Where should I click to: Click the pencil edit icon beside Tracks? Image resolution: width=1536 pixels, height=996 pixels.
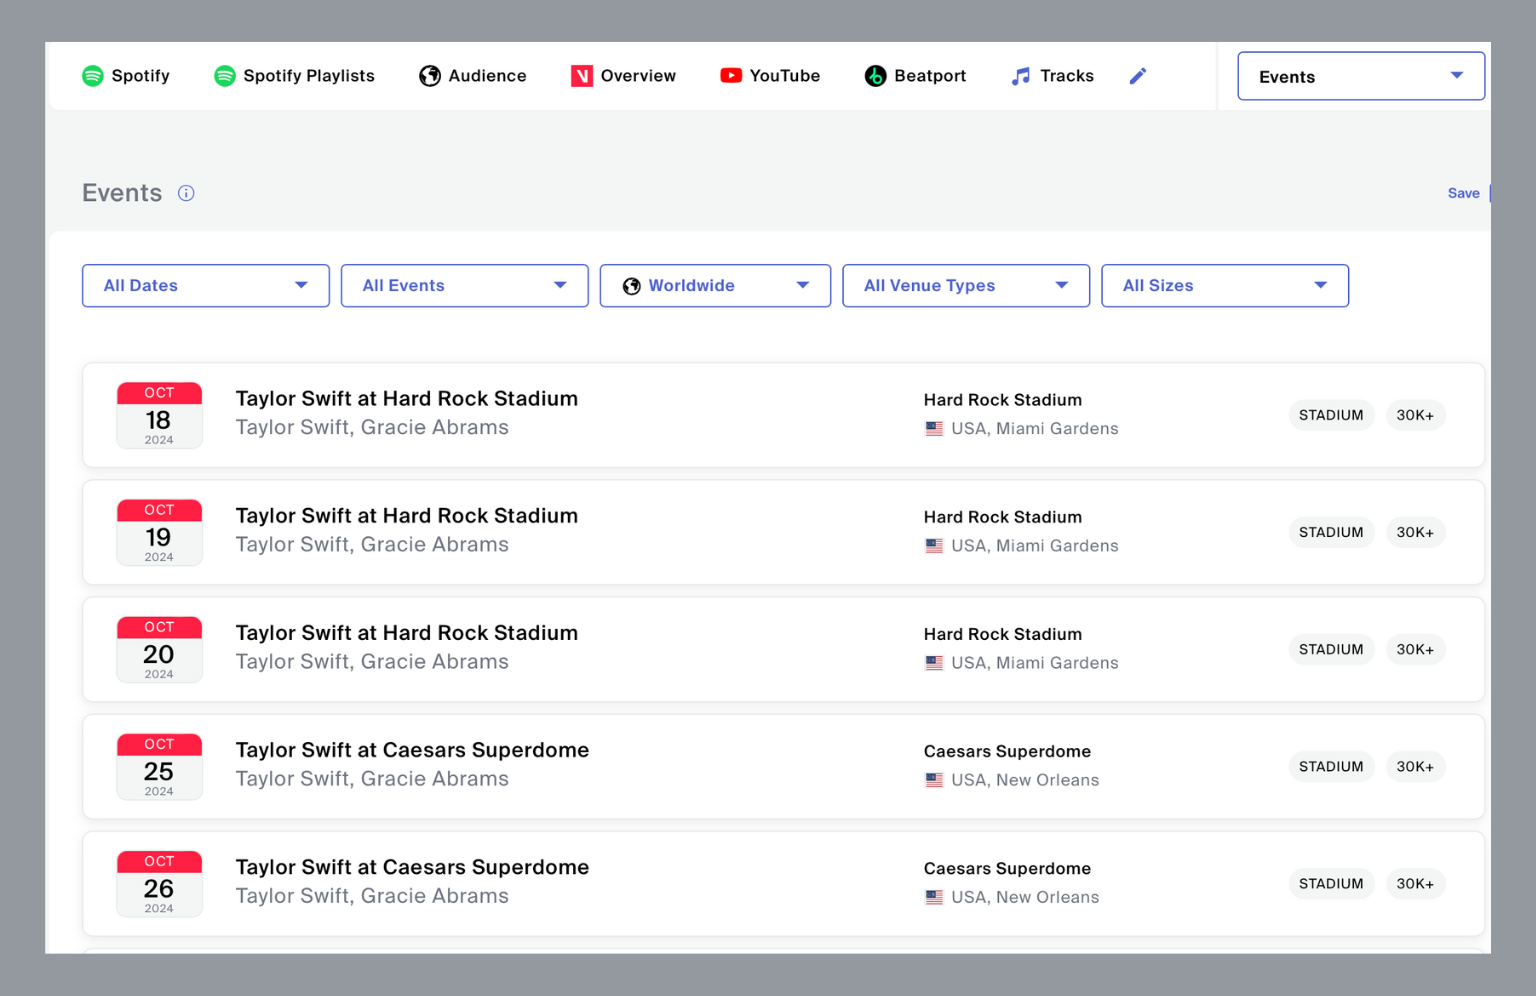[1137, 76]
